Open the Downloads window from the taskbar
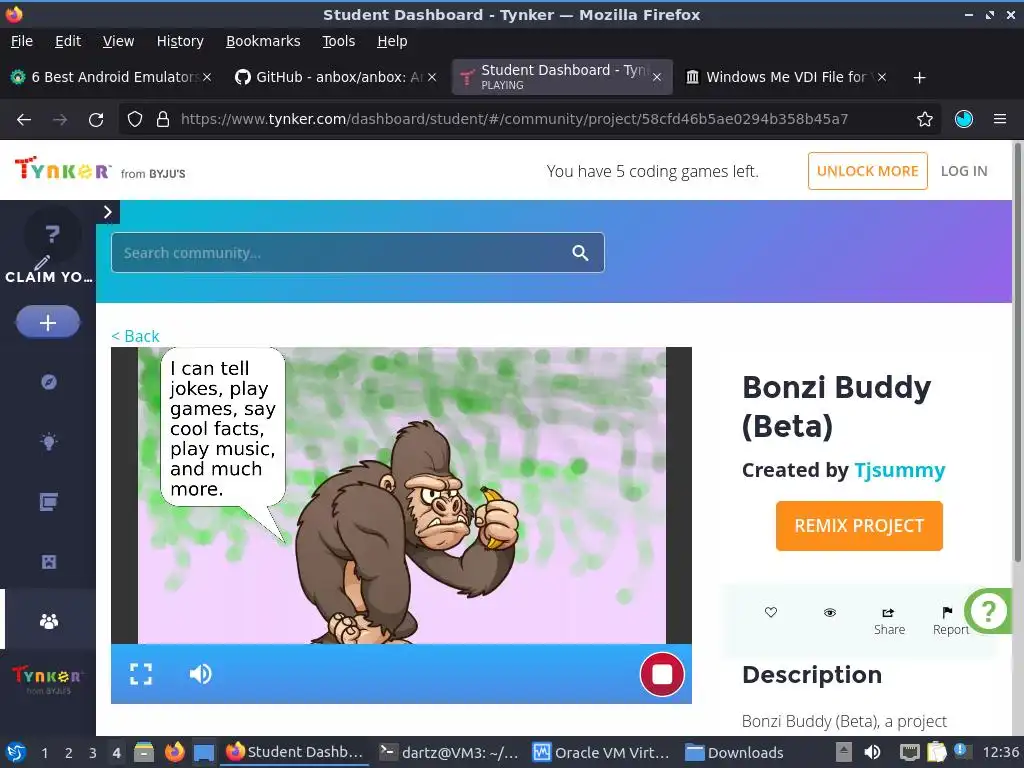This screenshot has width=1024, height=768. point(734,752)
